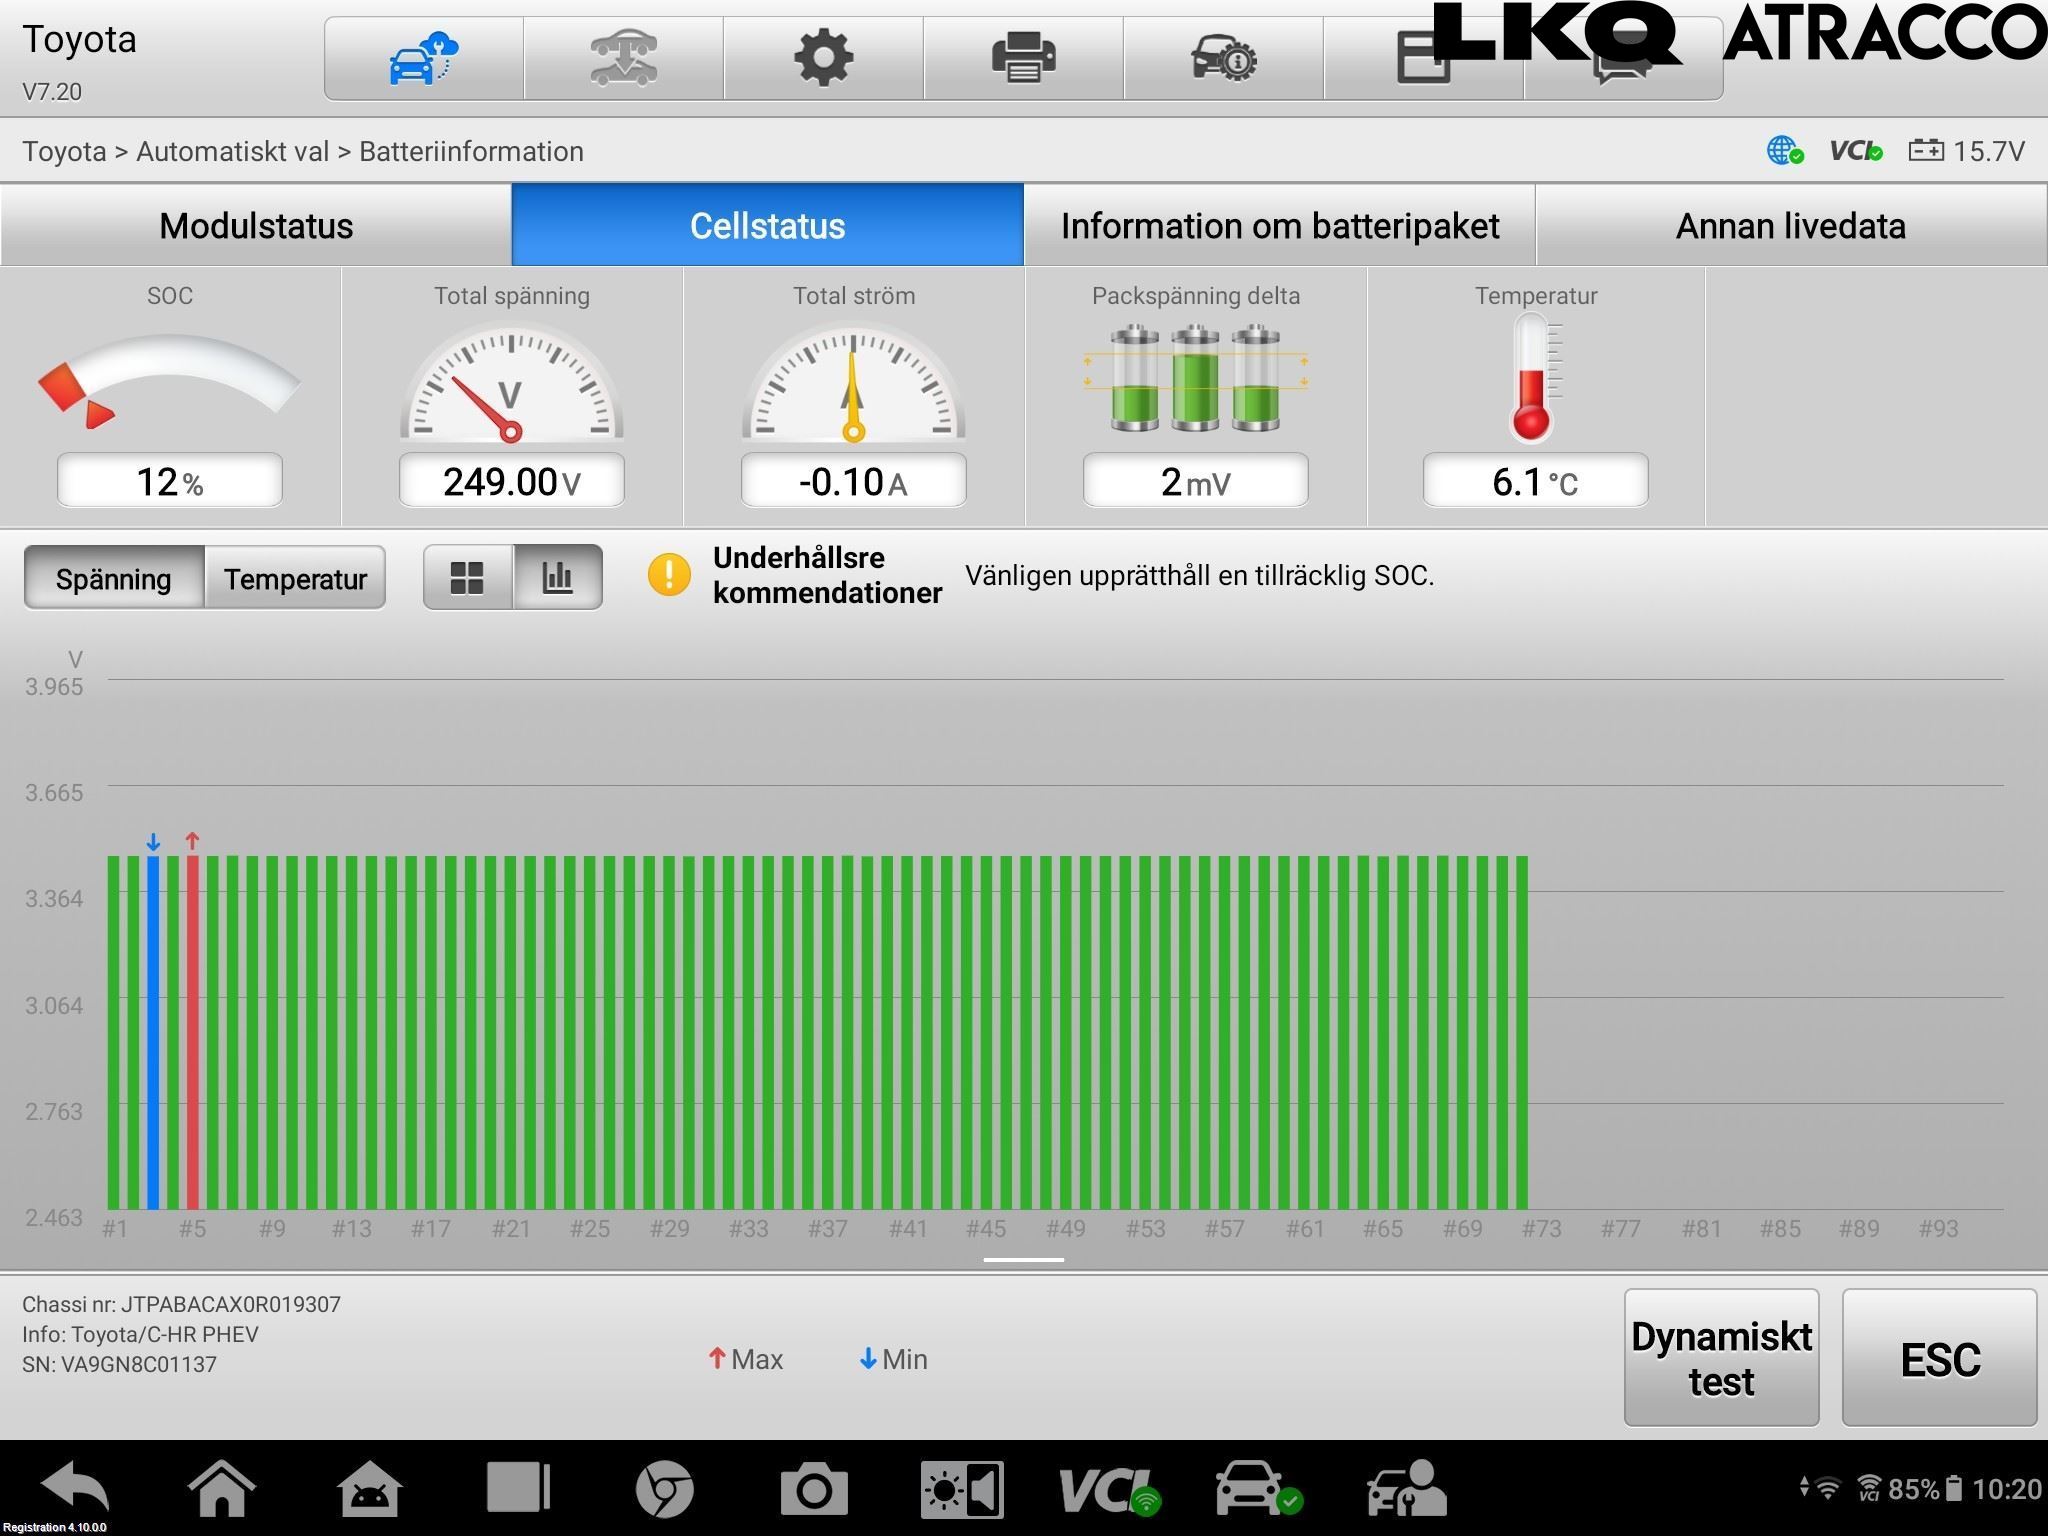Open the Android robot home icon
This screenshot has height=1536, width=2048.
click(370, 1488)
